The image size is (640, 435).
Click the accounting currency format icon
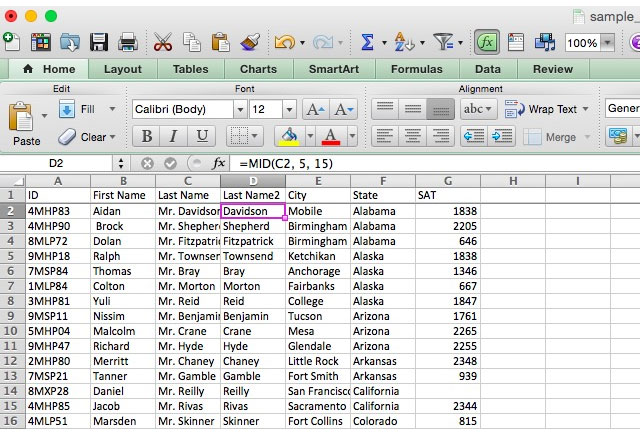(x=618, y=136)
